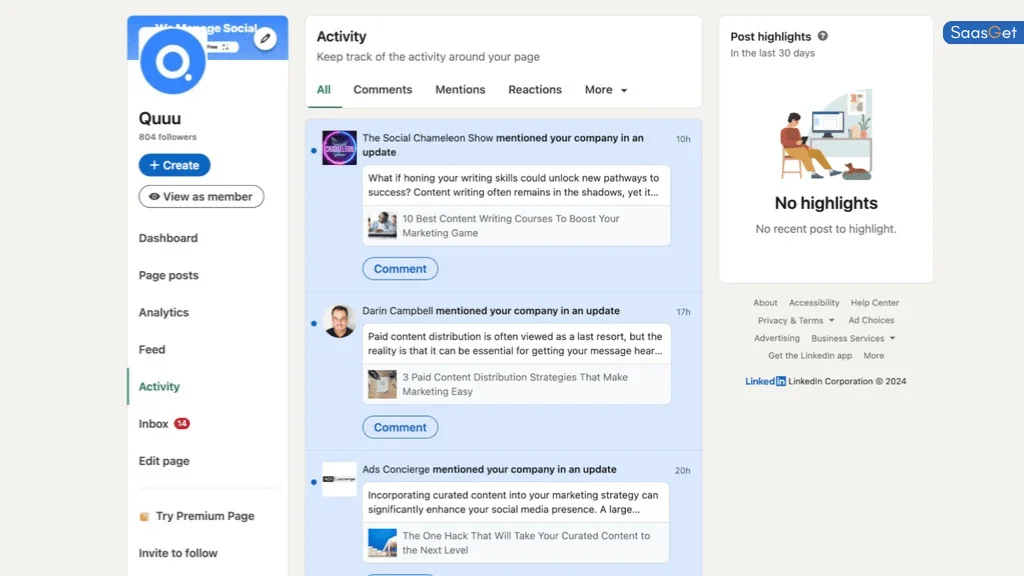Click the pencil edit icon on banner
The image size is (1024, 576).
tap(265, 39)
